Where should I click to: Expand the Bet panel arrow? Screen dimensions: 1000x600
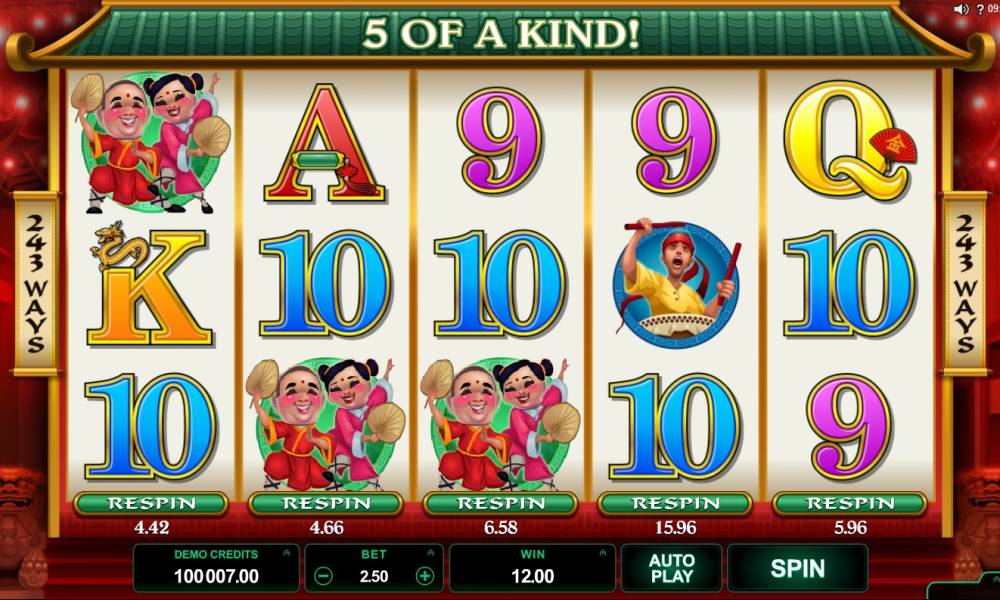tap(430, 552)
